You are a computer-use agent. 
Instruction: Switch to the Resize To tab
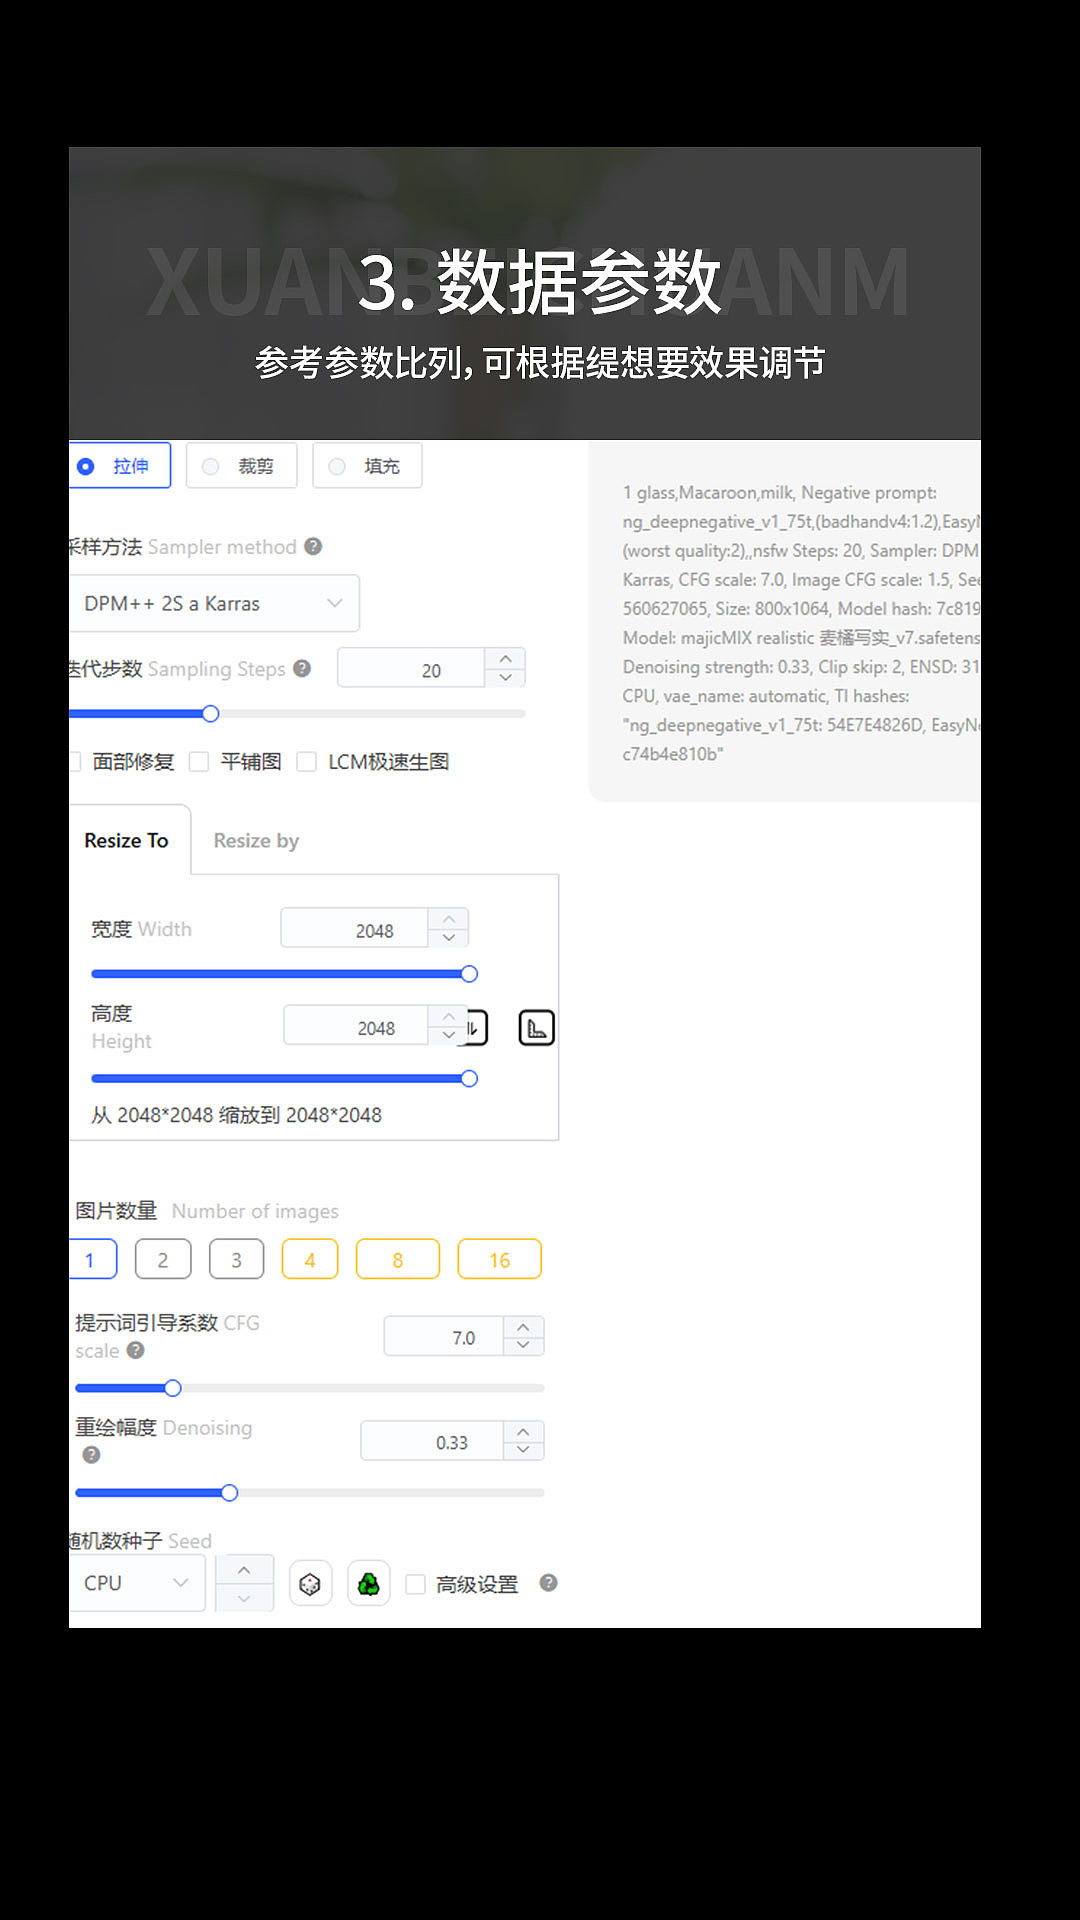(127, 840)
